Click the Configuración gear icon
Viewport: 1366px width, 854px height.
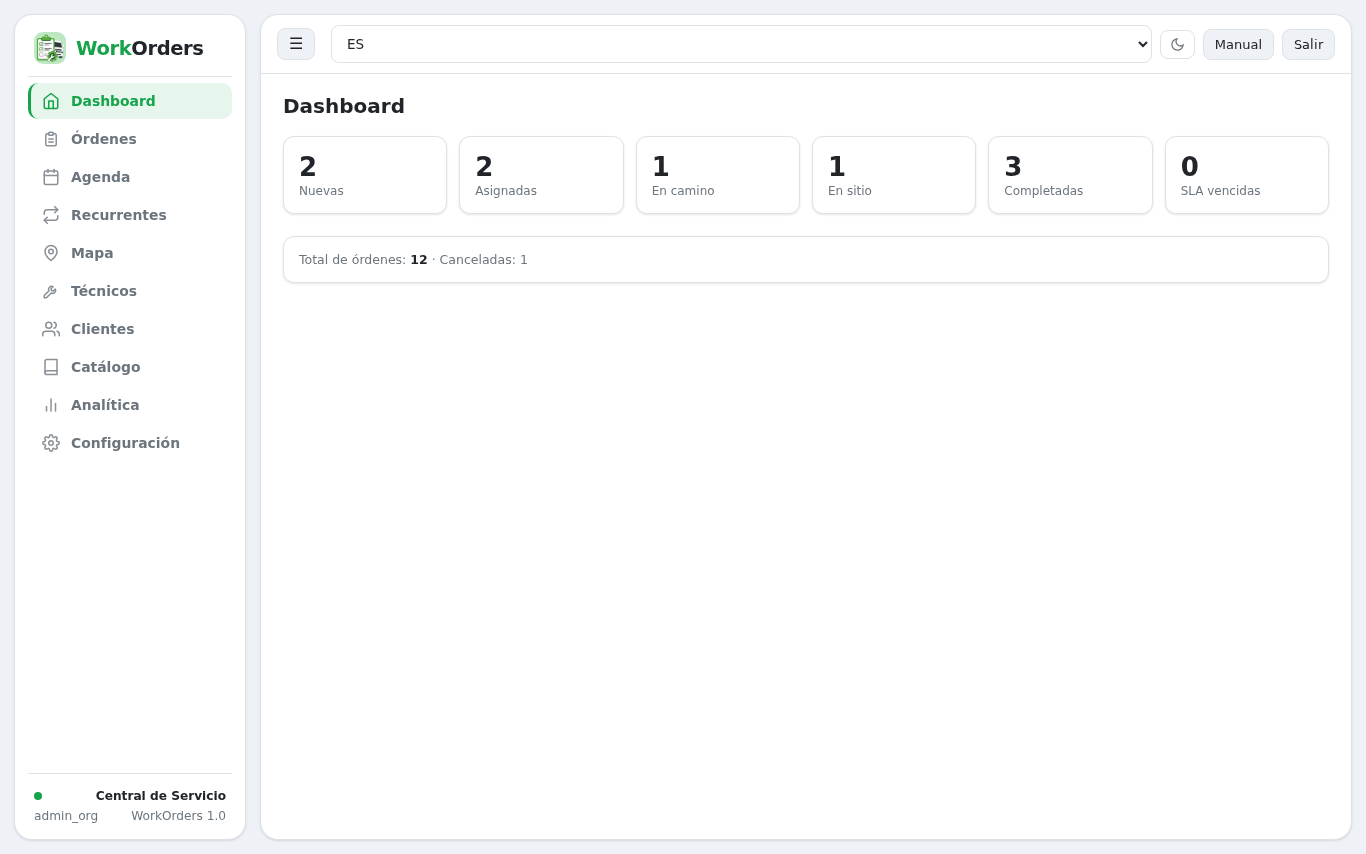(x=51, y=443)
